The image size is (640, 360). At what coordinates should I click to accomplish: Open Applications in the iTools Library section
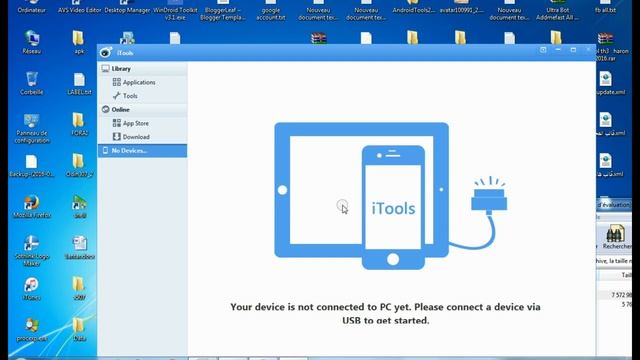pyautogui.click(x=138, y=82)
